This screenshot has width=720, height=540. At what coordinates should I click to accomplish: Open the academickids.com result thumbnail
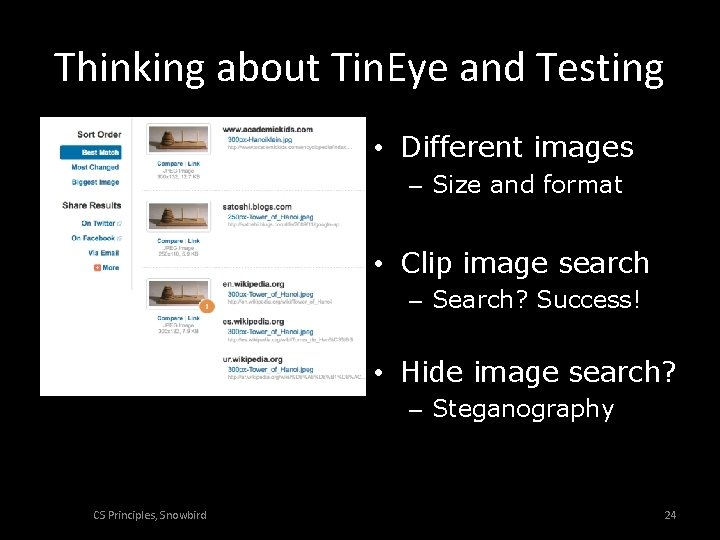pos(179,139)
